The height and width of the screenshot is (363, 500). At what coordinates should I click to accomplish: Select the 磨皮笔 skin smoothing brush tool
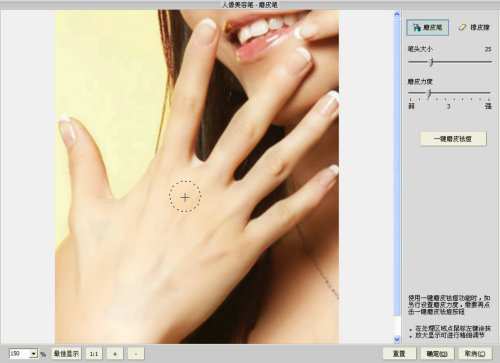427,27
